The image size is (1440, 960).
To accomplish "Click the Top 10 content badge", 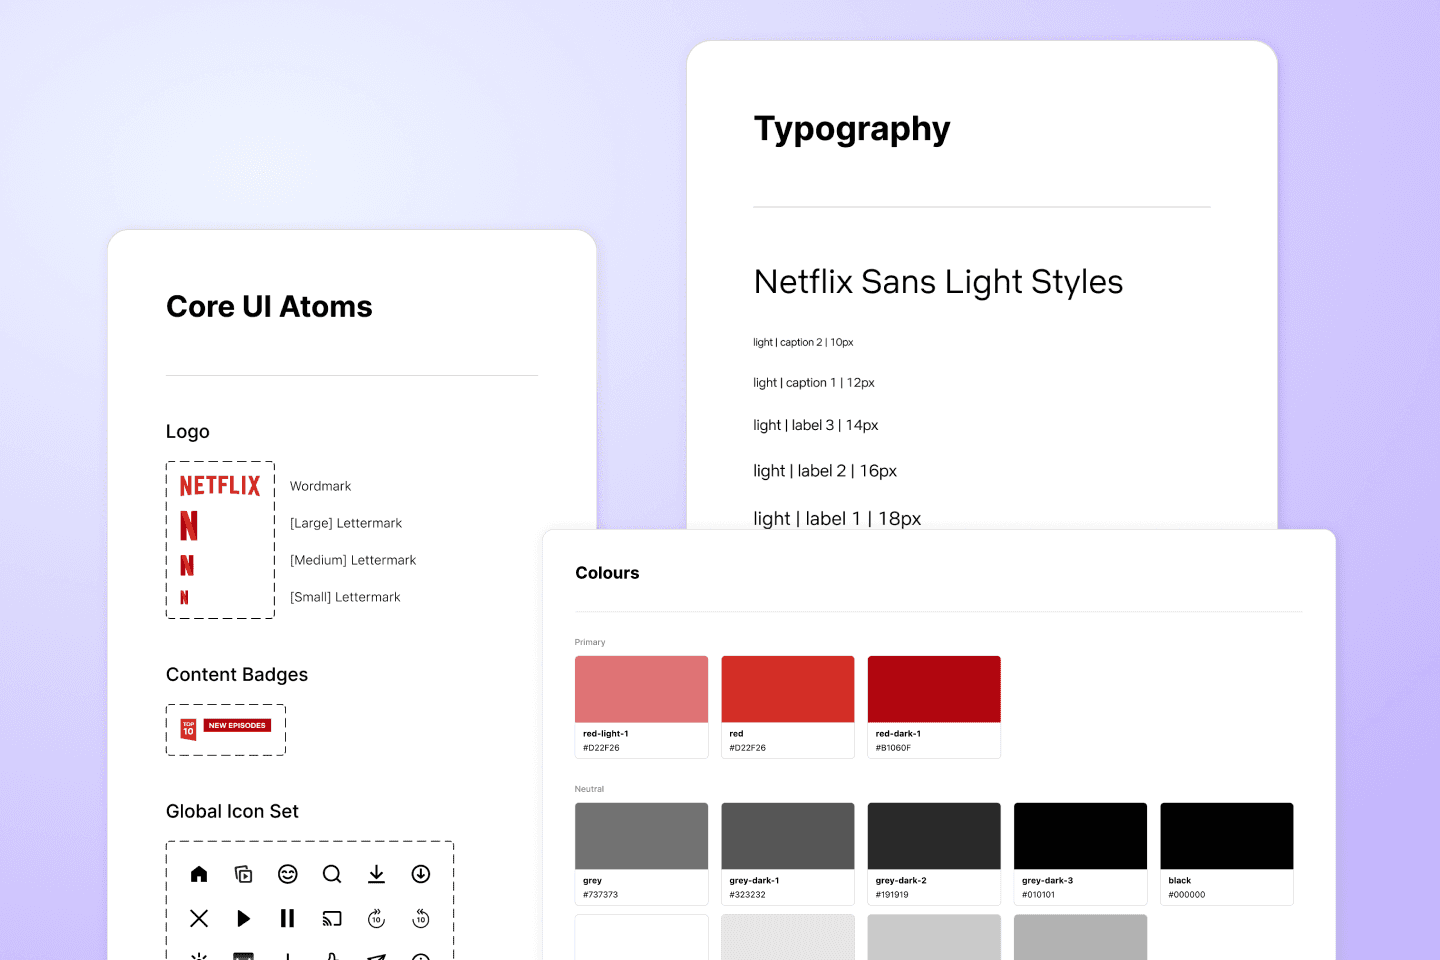I will [188, 729].
